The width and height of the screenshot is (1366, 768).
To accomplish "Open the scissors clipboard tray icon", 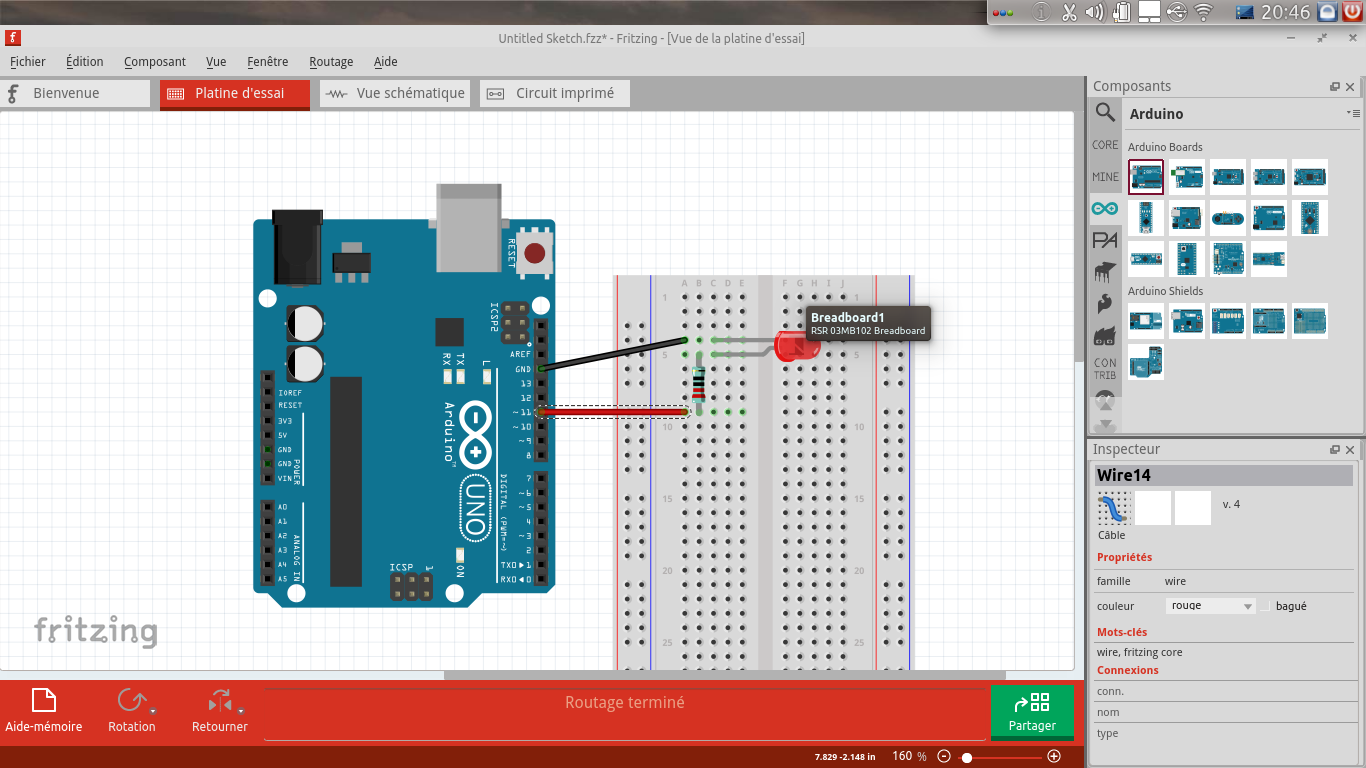I will pyautogui.click(x=1068, y=12).
